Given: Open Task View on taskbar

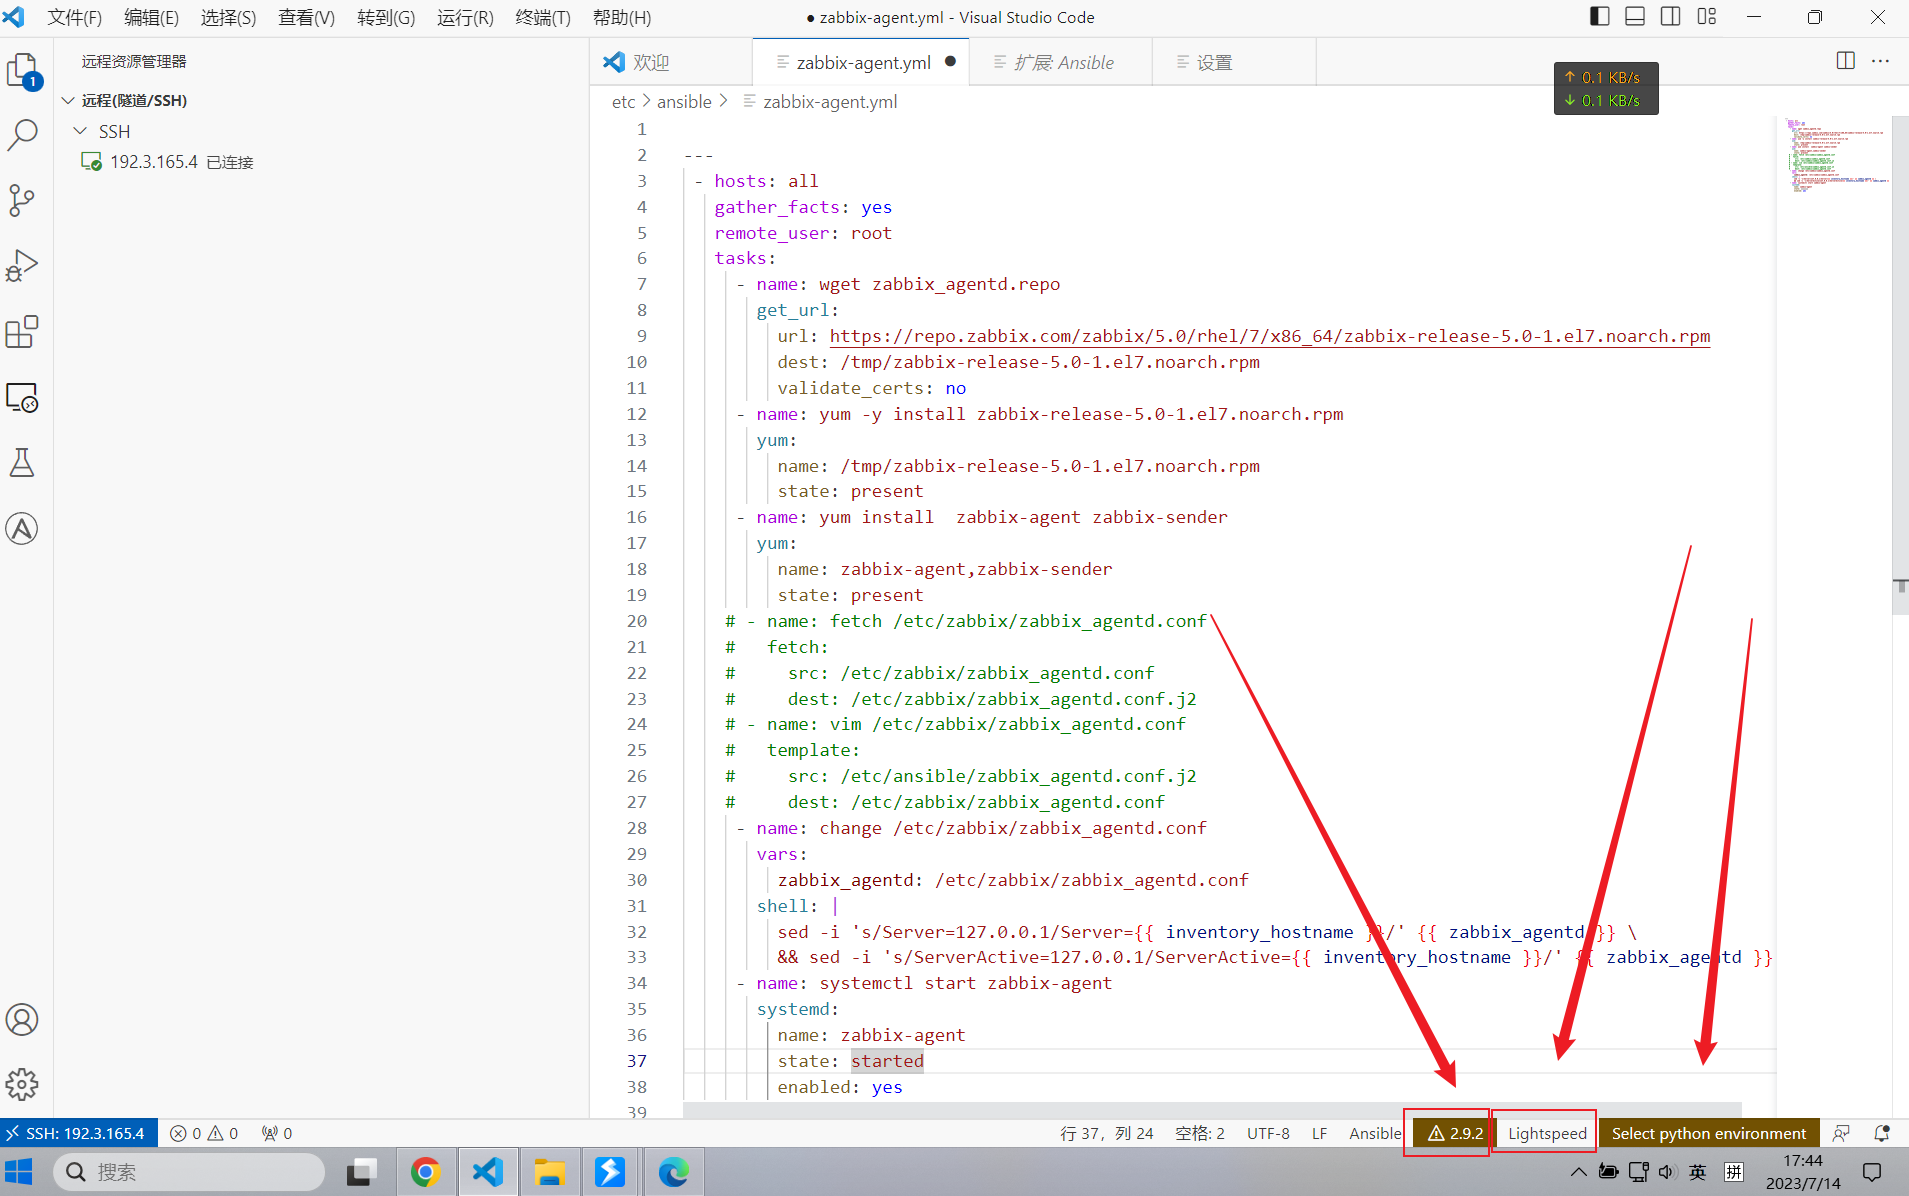Looking at the screenshot, I should click(361, 1171).
